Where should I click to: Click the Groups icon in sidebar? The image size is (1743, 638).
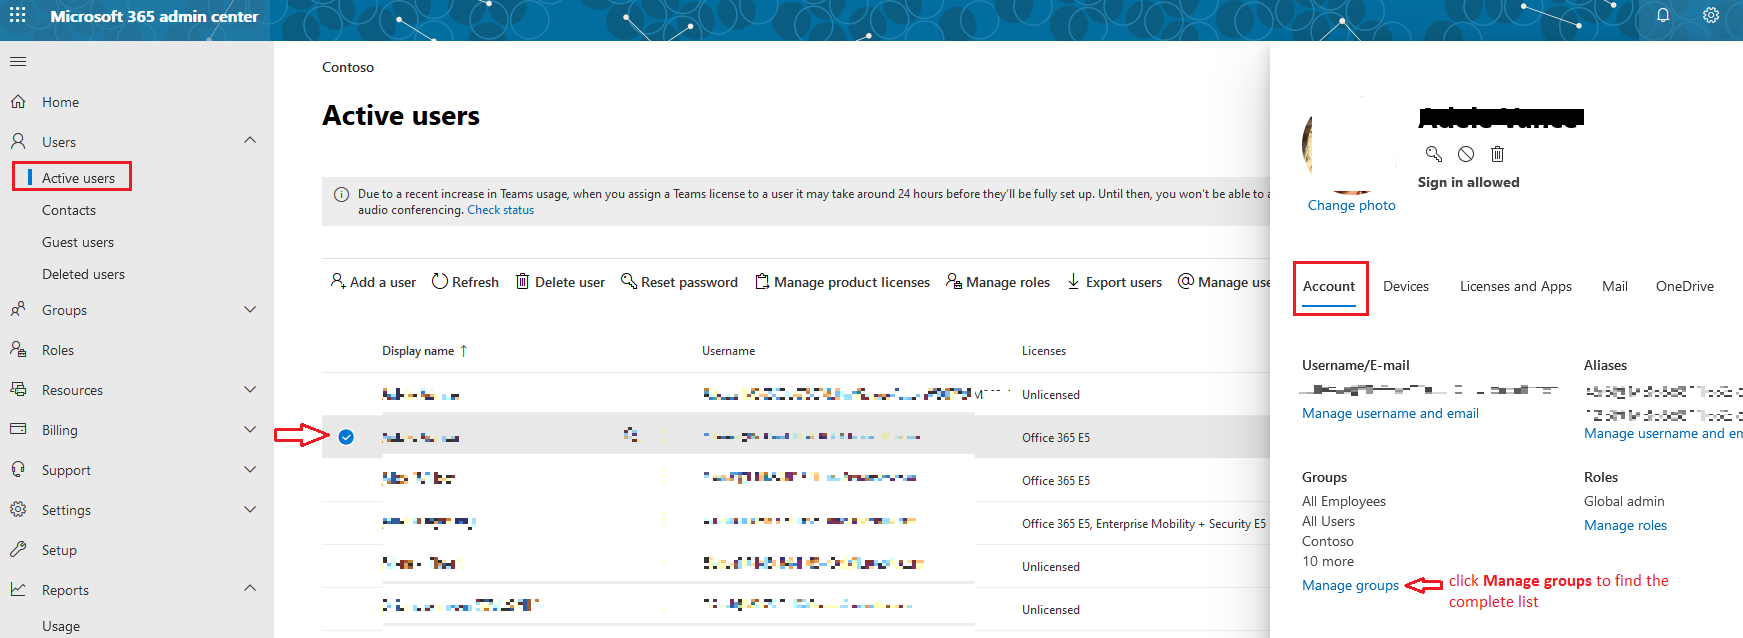pyautogui.click(x=18, y=310)
